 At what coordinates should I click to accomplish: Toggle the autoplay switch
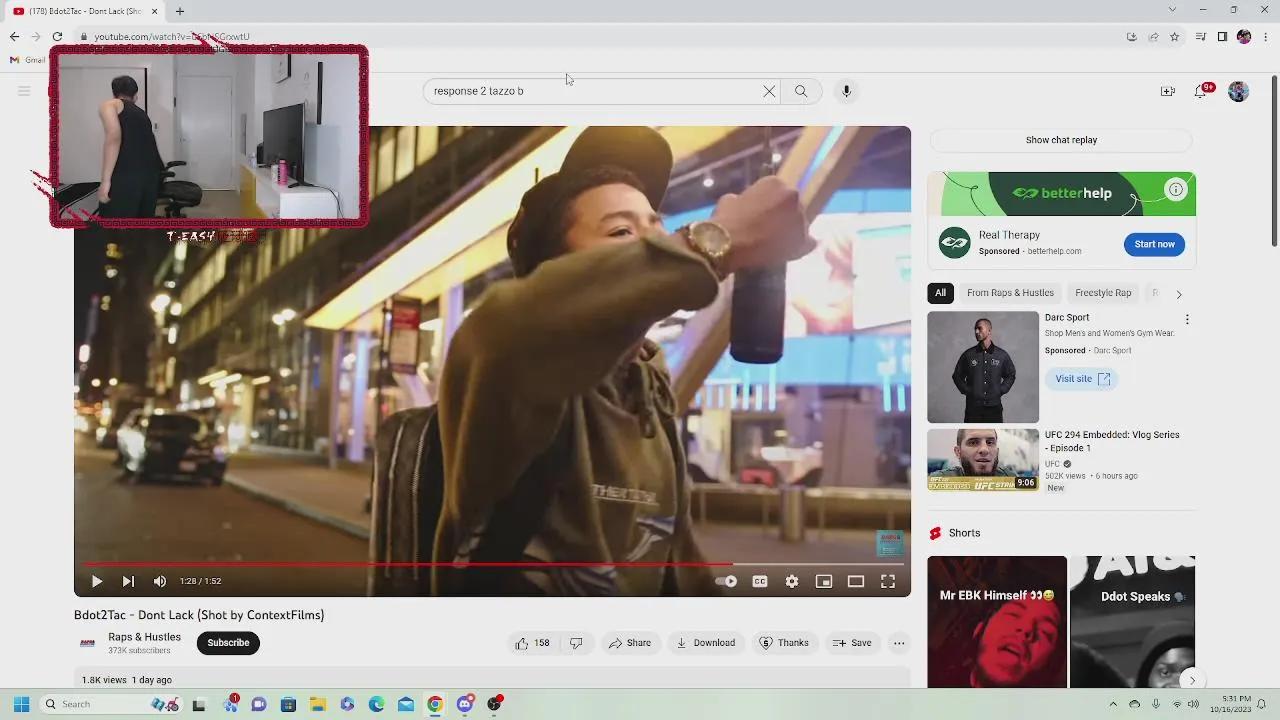(x=727, y=581)
